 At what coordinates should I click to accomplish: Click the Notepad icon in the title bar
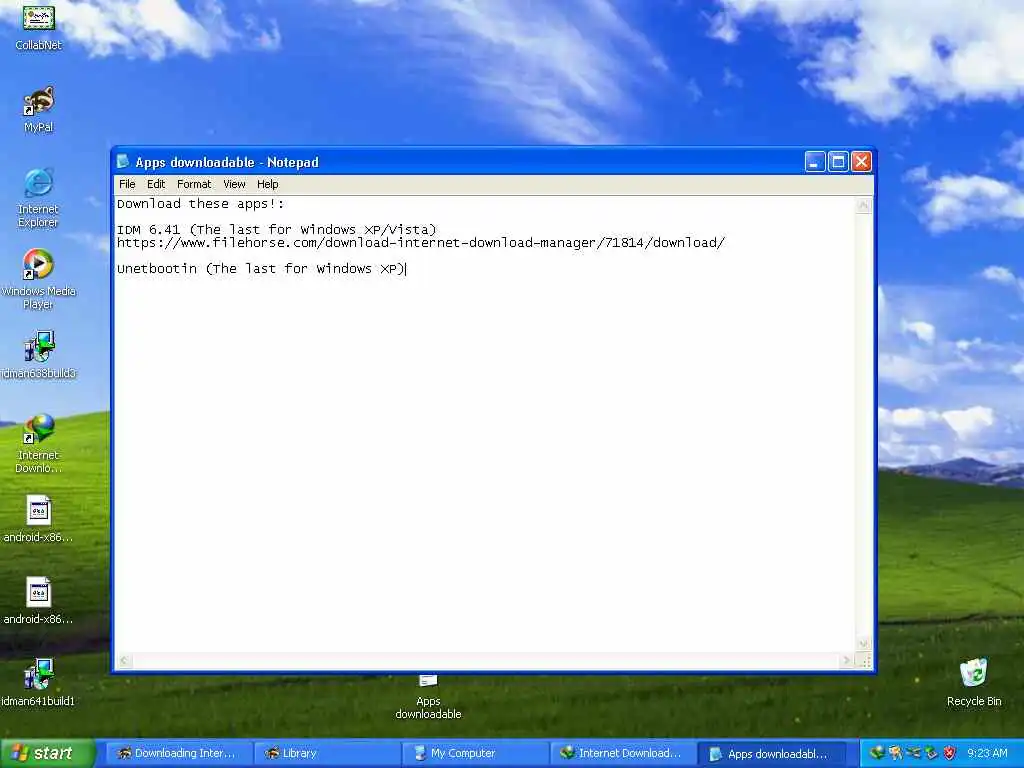pyautogui.click(x=123, y=161)
